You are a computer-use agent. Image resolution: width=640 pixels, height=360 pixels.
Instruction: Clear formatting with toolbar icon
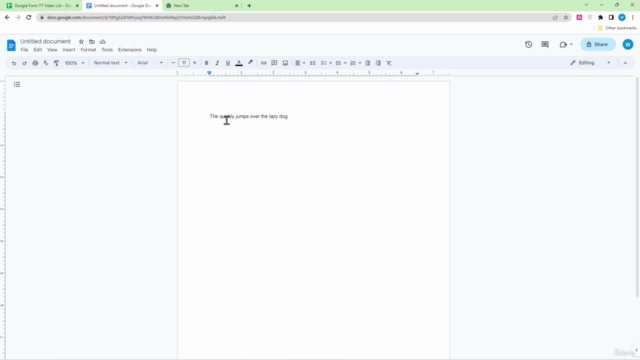pyautogui.click(x=389, y=63)
